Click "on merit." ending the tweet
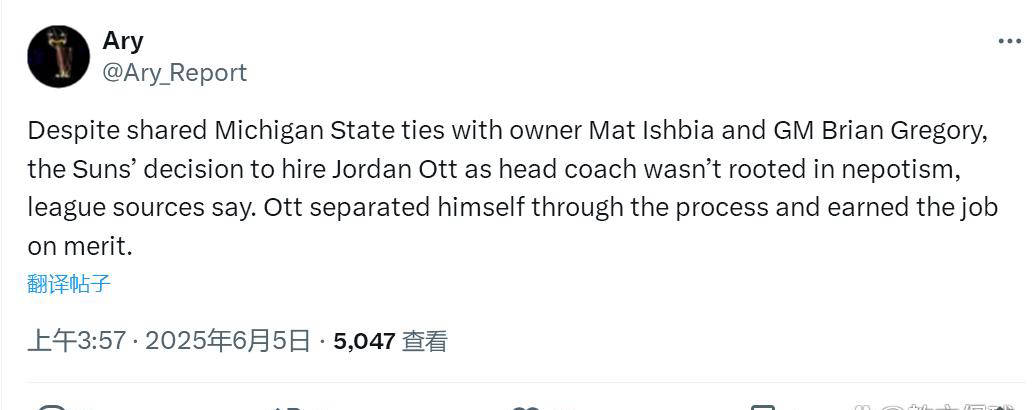This screenshot has height=410, width=1036. [80, 246]
